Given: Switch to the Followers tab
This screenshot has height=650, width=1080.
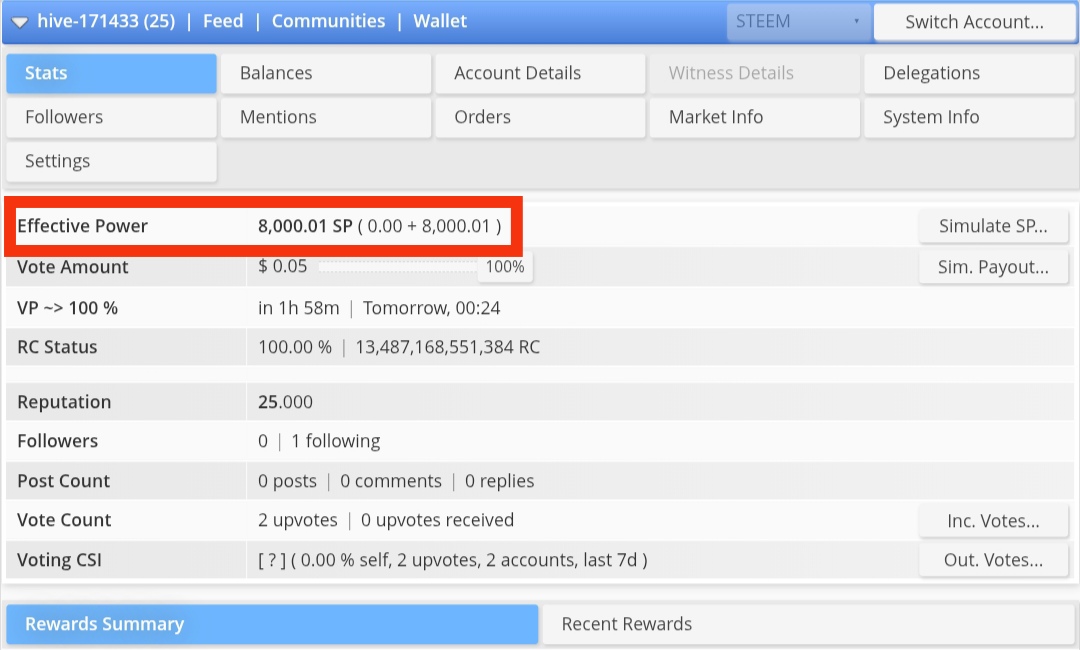Looking at the screenshot, I should (112, 118).
